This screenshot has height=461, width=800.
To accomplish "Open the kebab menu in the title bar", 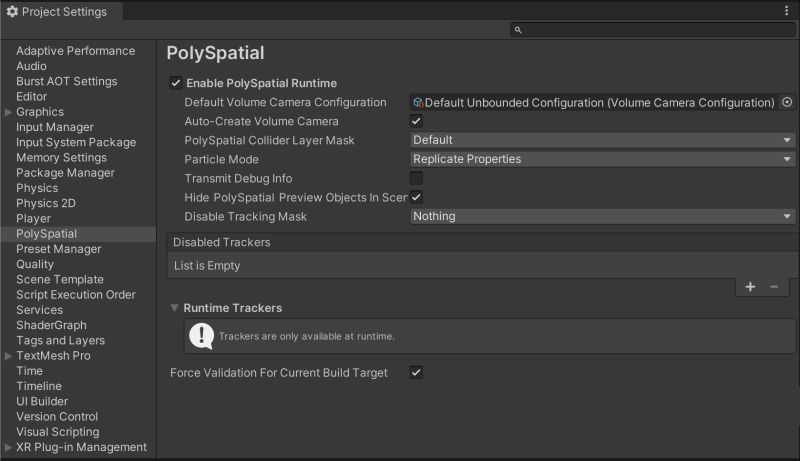I will [786, 11].
